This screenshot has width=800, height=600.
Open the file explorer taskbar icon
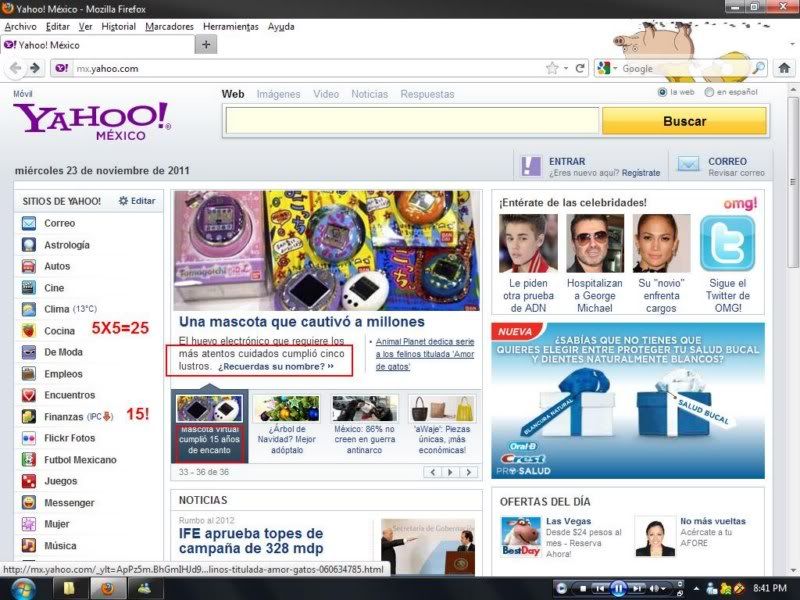[x=69, y=589]
